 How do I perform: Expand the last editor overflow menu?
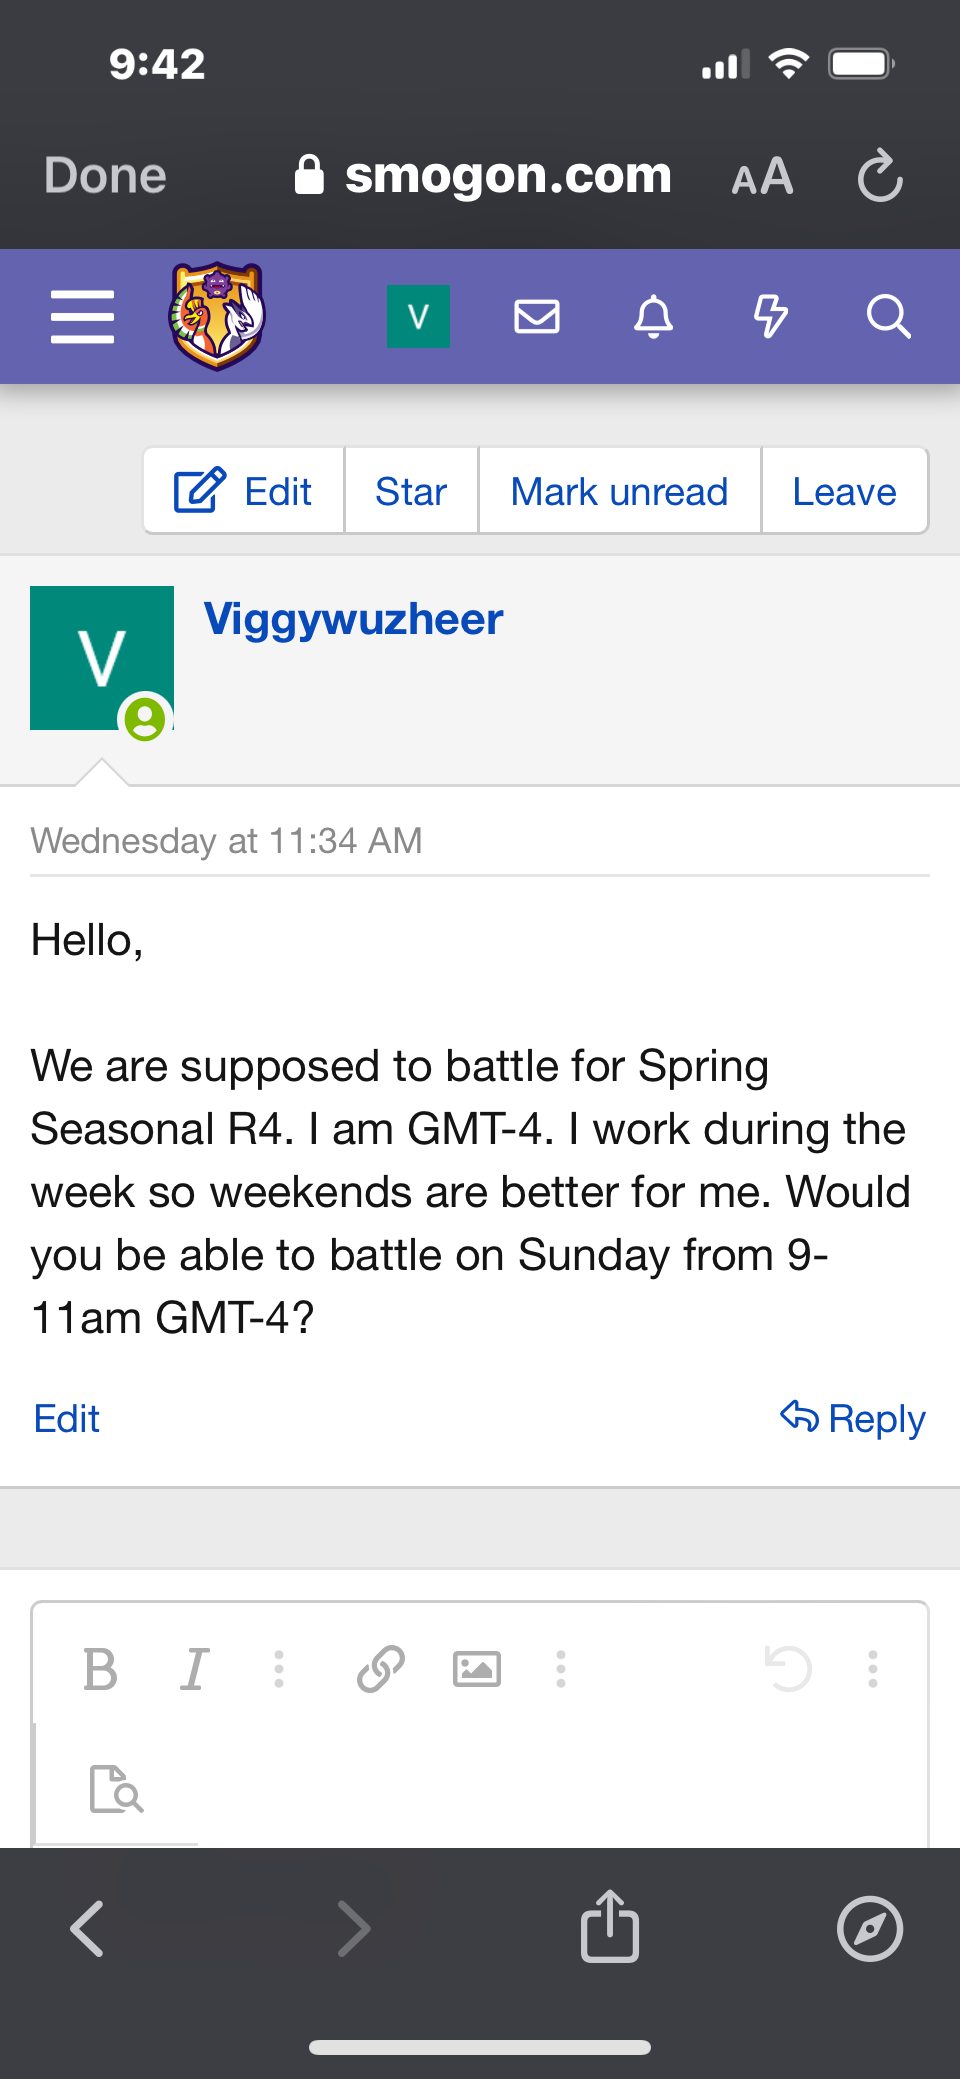873,1669
